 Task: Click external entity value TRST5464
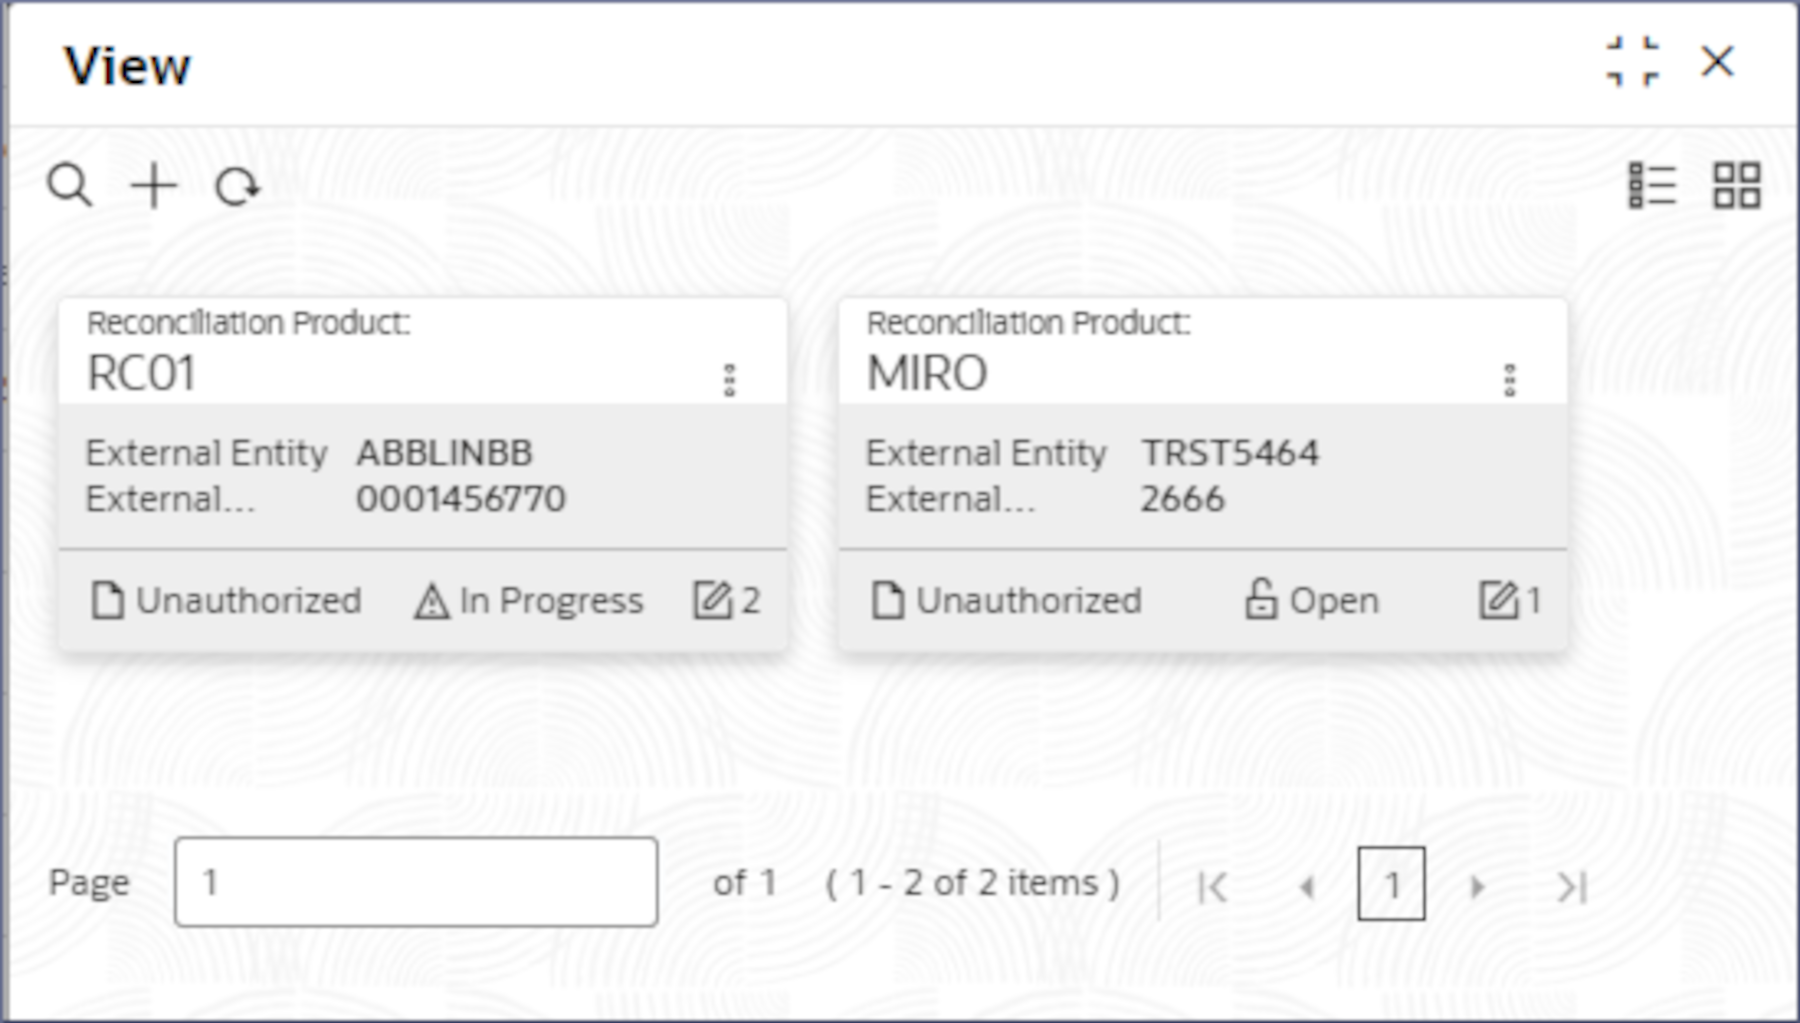tap(1231, 453)
